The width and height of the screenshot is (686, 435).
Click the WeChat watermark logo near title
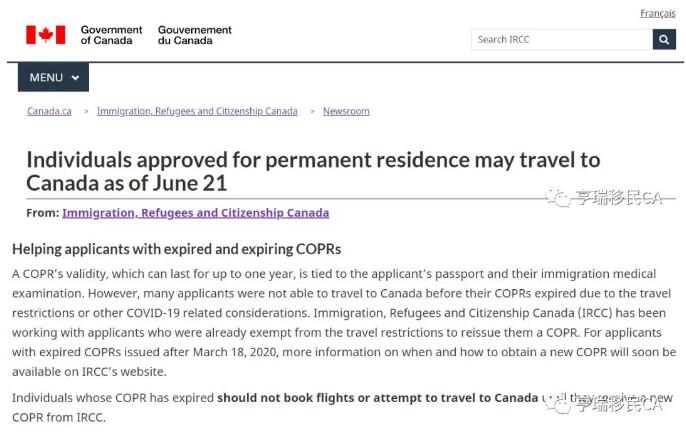point(557,198)
